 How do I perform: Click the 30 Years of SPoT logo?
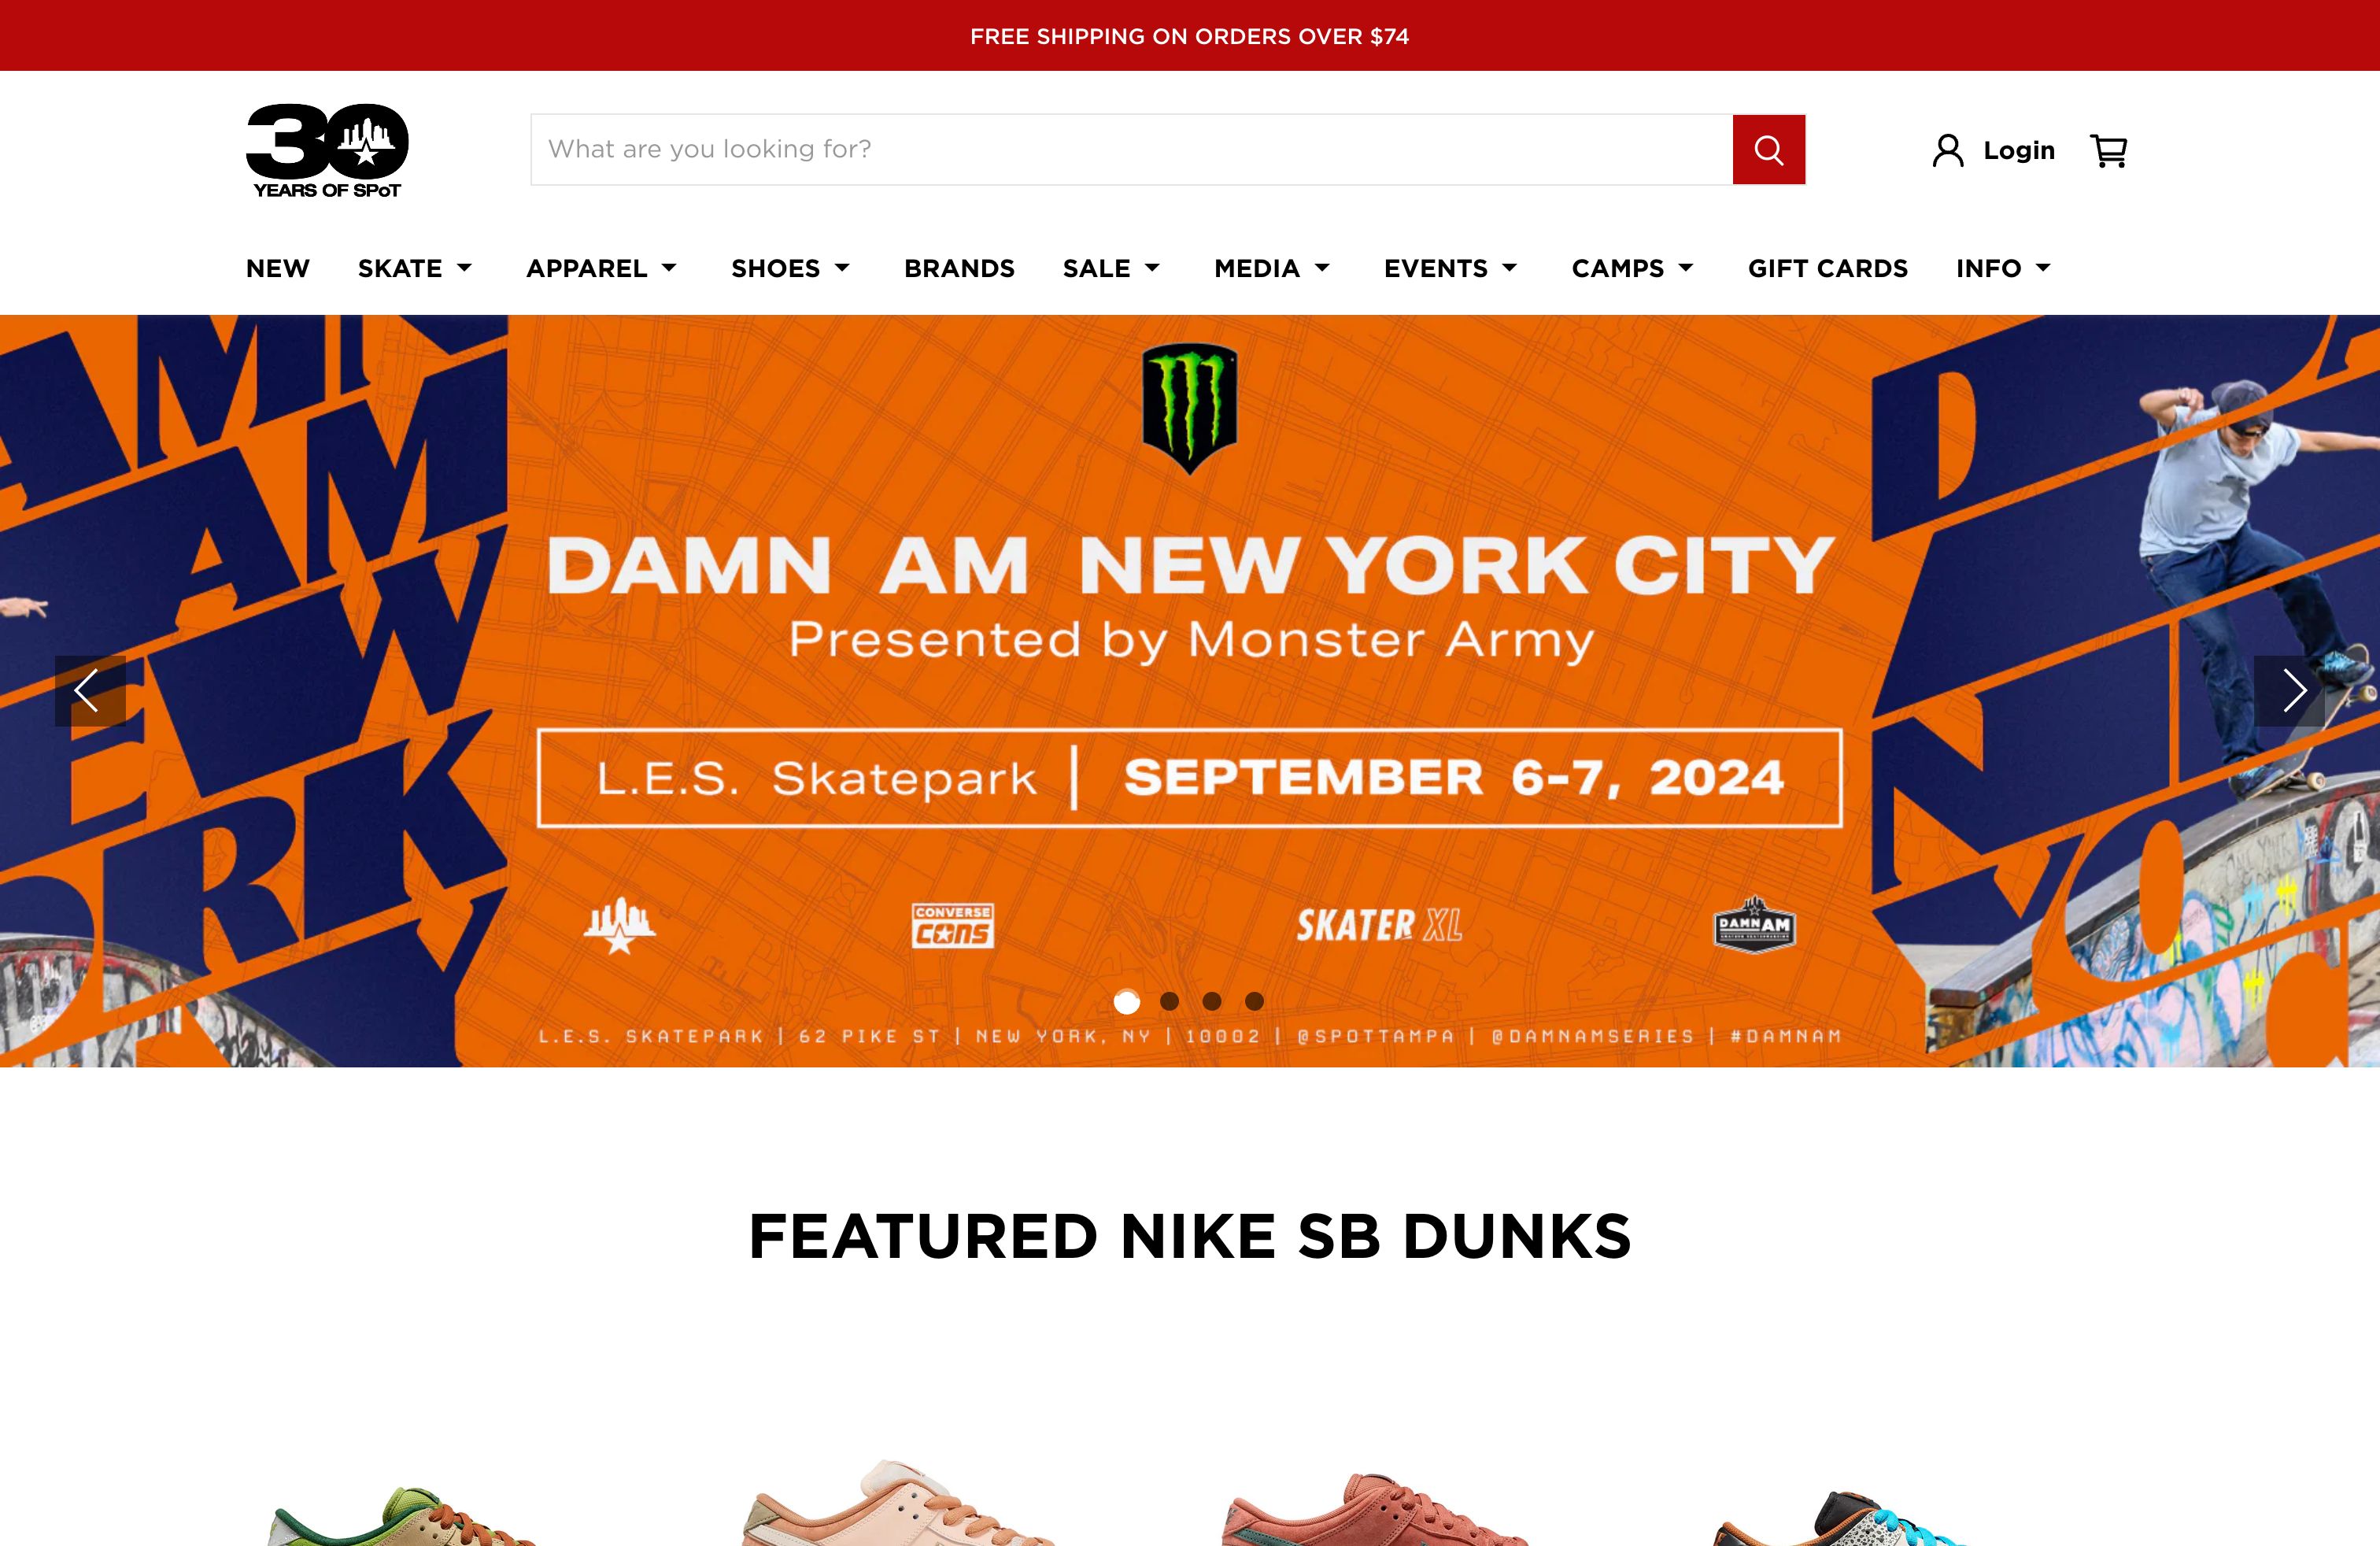click(327, 151)
